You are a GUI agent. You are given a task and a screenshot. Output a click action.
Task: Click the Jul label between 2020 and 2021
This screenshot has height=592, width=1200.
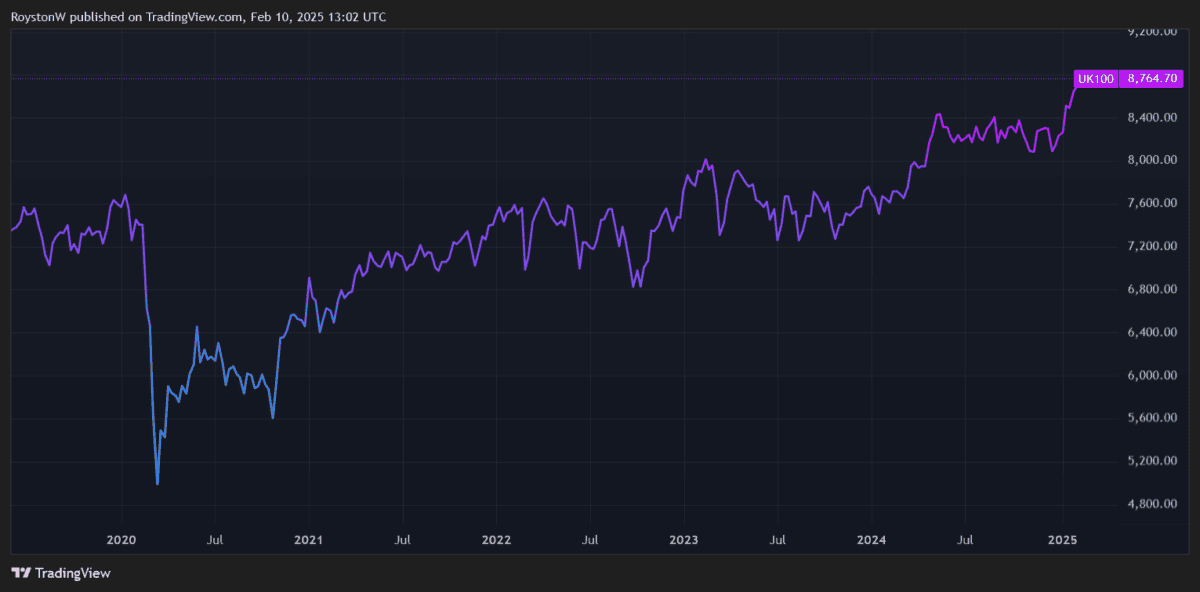pos(214,540)
